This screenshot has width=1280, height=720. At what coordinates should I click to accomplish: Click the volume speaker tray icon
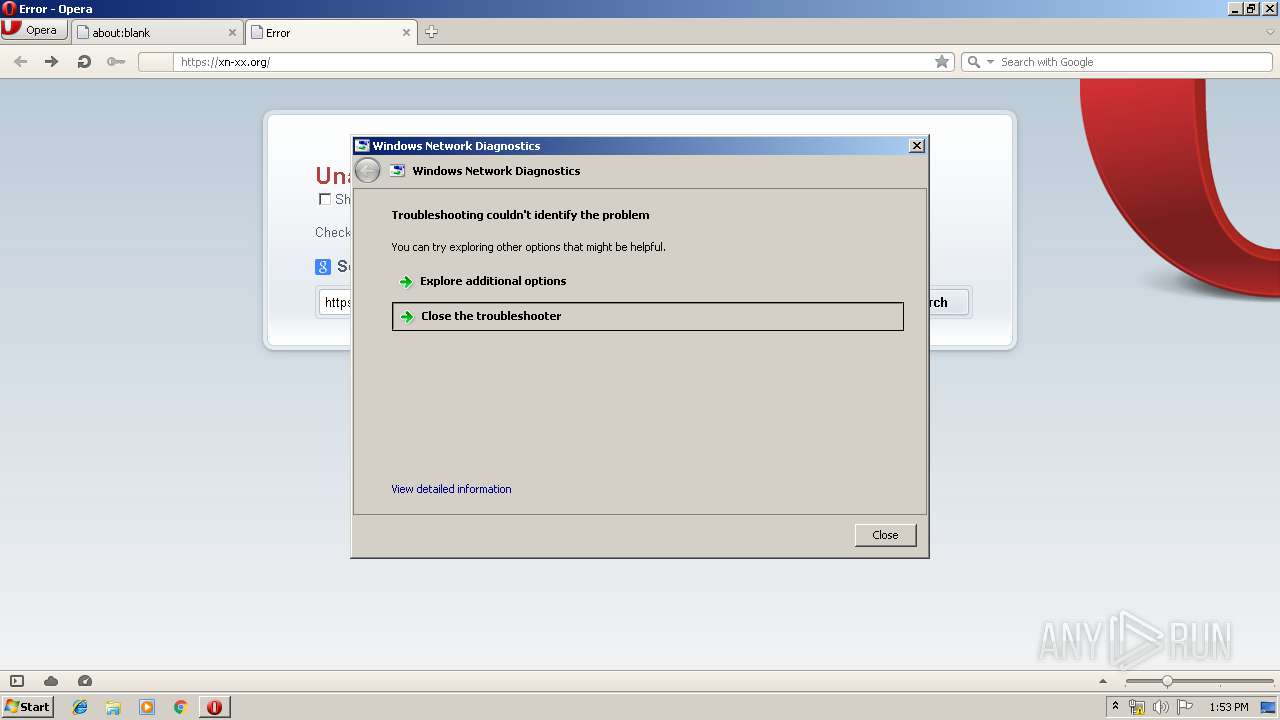point(1161,707)
